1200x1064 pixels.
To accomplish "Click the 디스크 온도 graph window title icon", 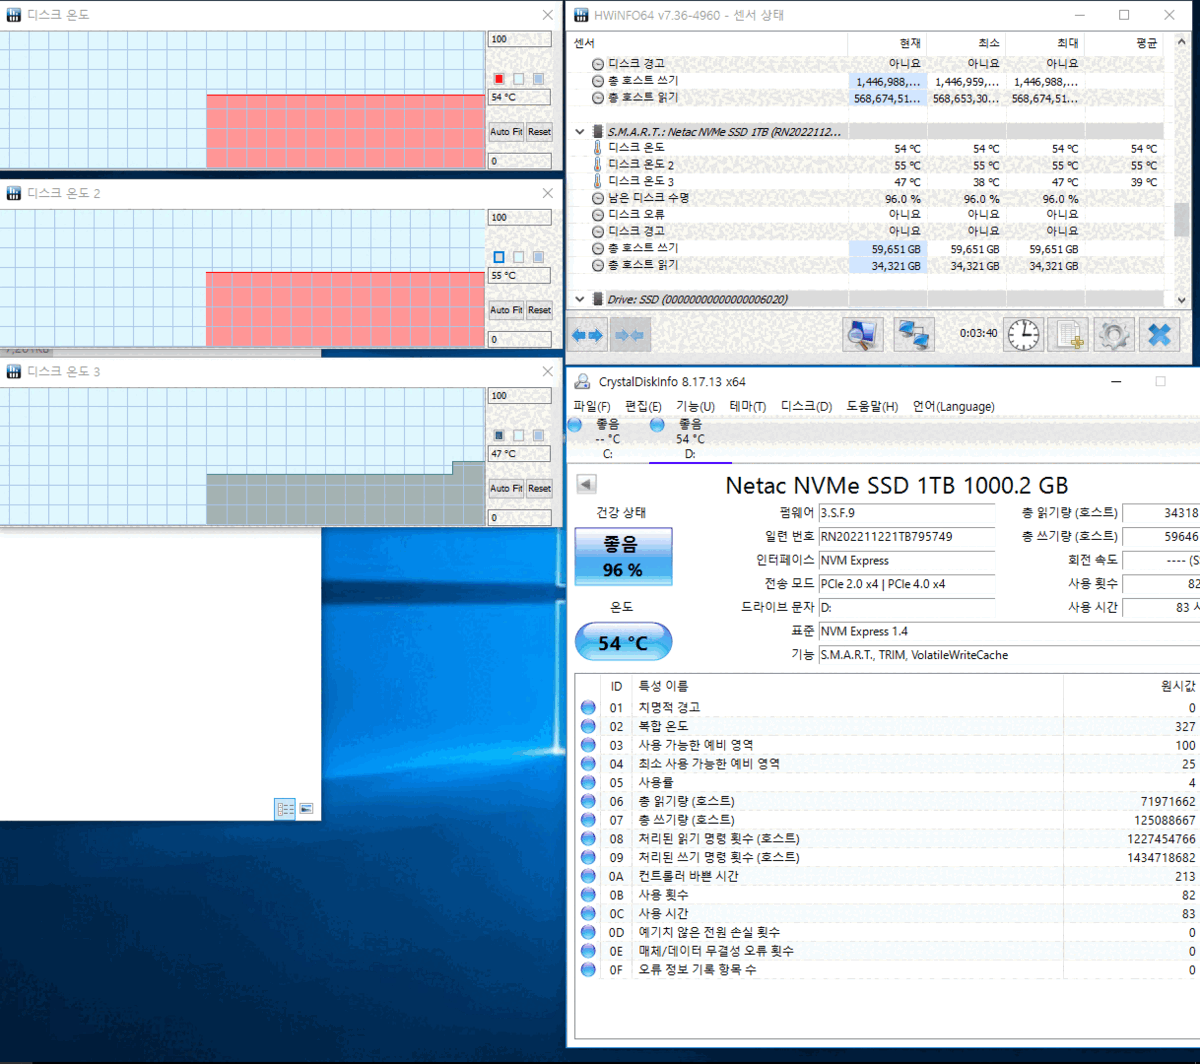I will tap(14, 15).
